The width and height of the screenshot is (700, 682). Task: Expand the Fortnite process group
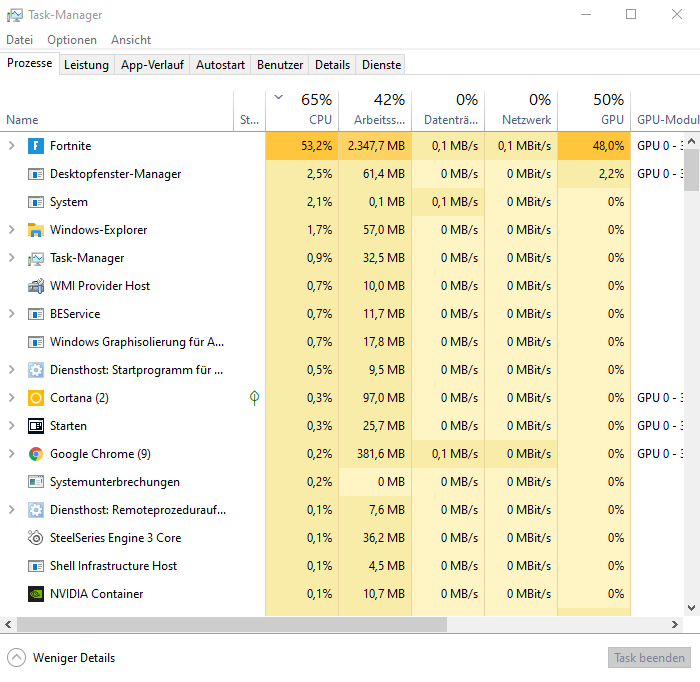pos(12,146)
